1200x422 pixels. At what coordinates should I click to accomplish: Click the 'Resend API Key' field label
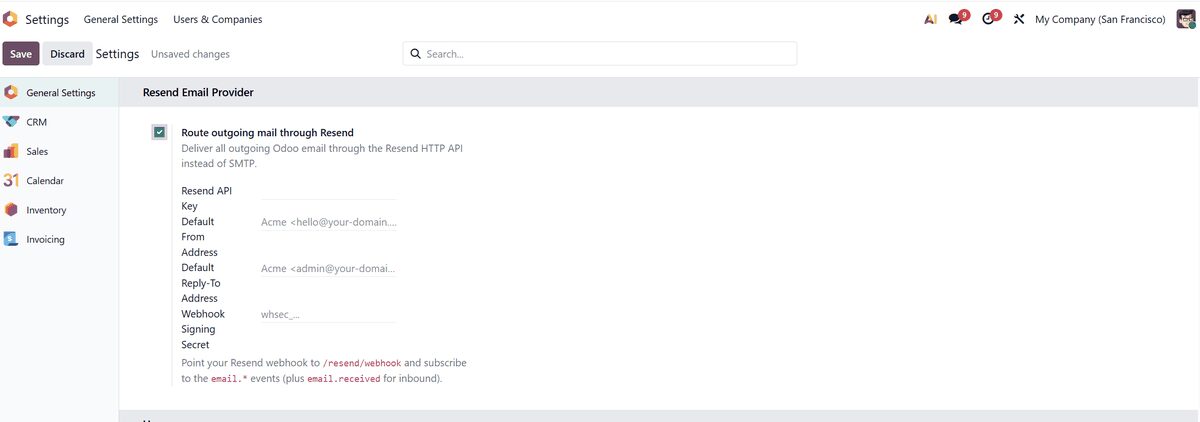tap(207, 198)
